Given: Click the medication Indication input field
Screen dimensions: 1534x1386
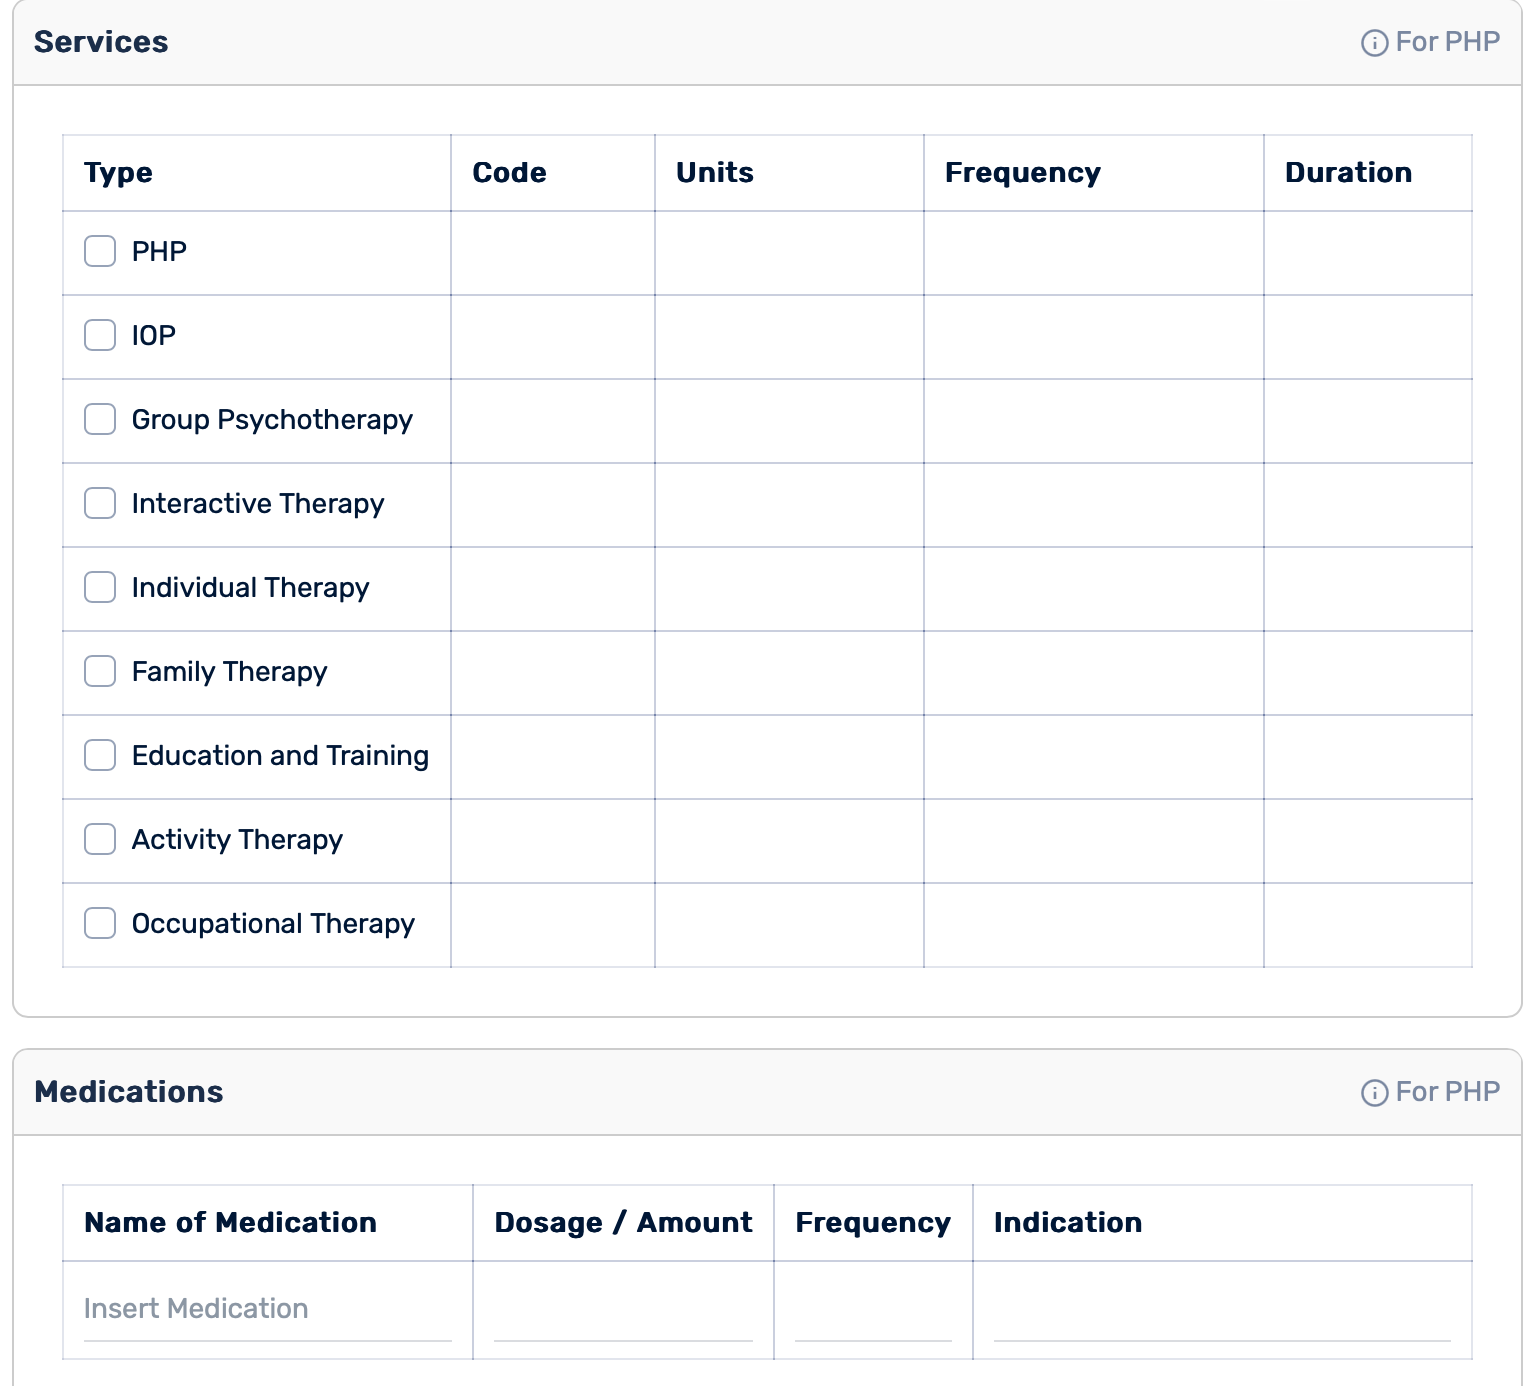Looking at the screenshot, I should point(1221,1309).
